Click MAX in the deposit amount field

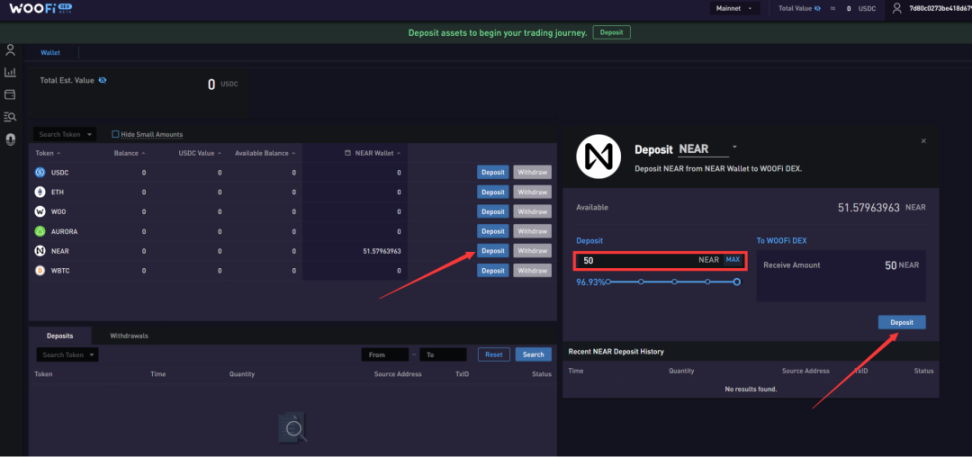pyautogui.click(x=733, y=260)
